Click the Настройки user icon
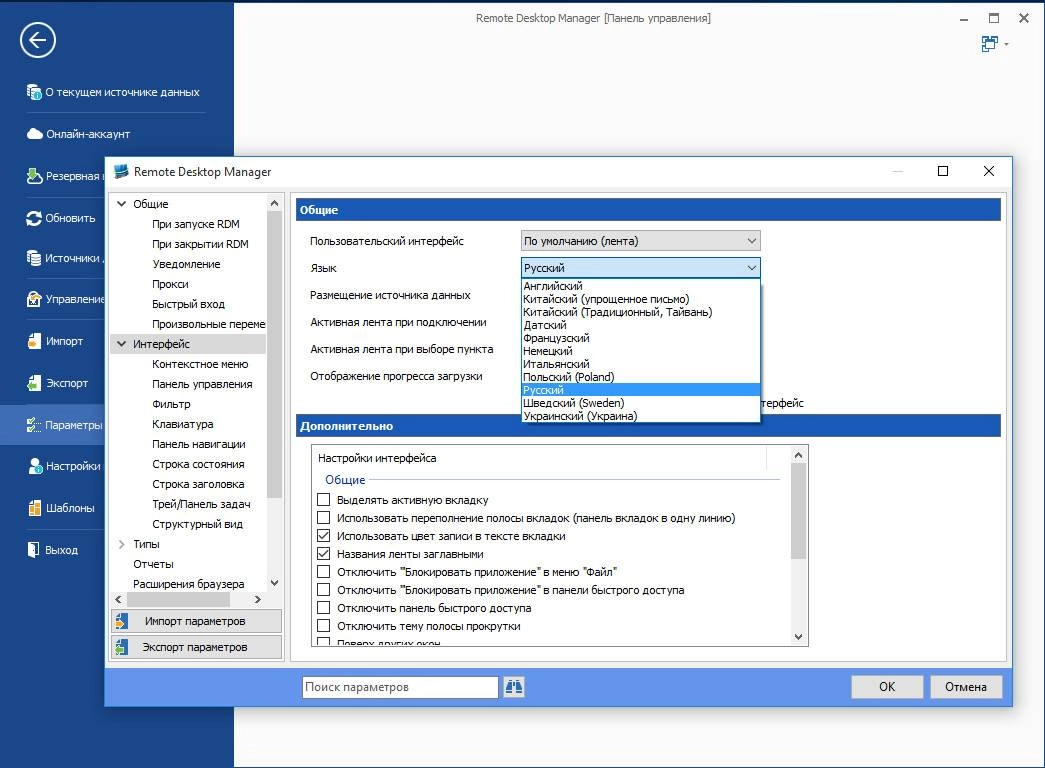 (35, 466)
